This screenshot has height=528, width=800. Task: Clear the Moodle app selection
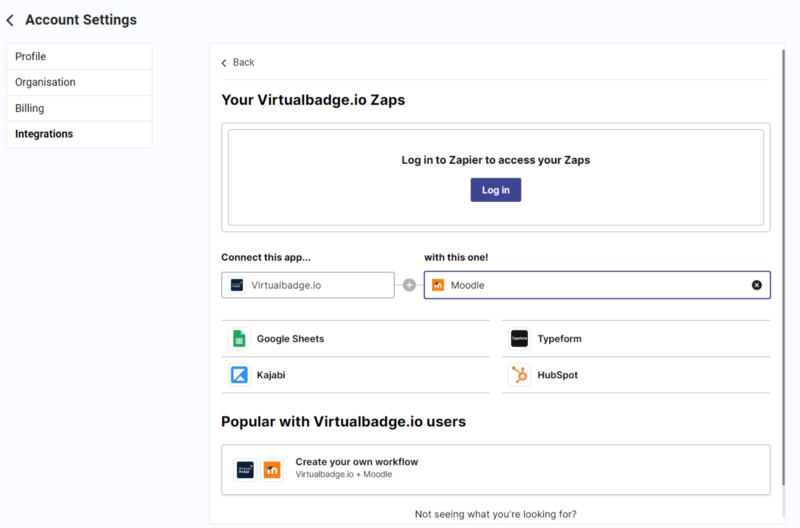(757, 285)
